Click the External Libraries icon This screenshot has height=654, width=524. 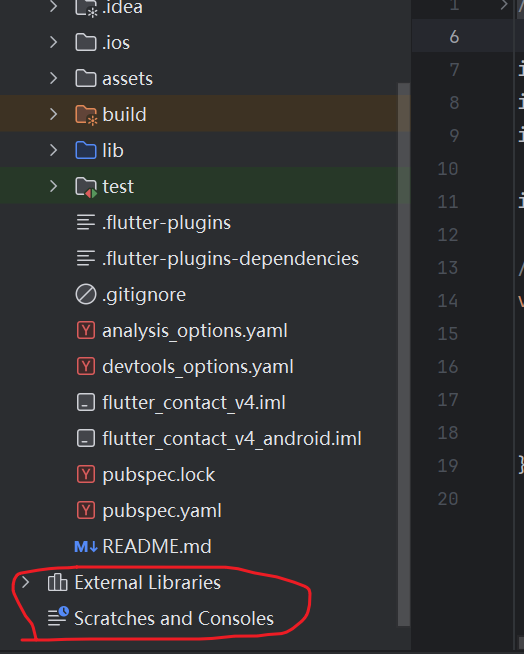58,582
